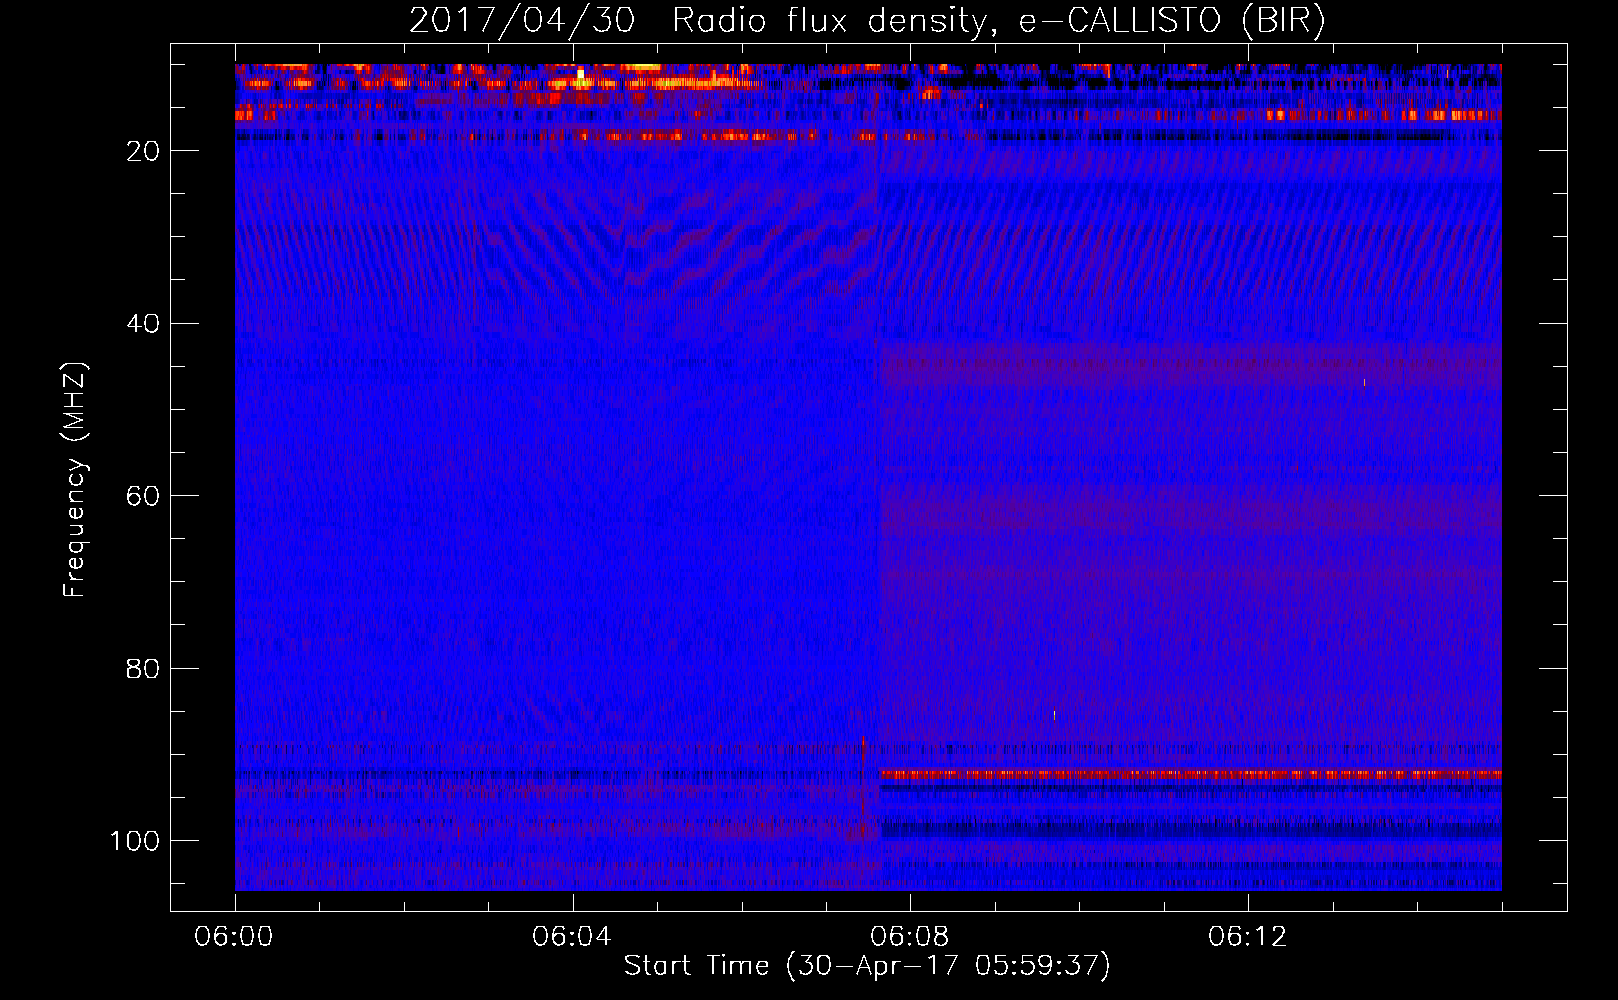Screen dimensions: 1618x1000
Task: Click the '06:04' time tick label
Action: (x=572, y=937)
